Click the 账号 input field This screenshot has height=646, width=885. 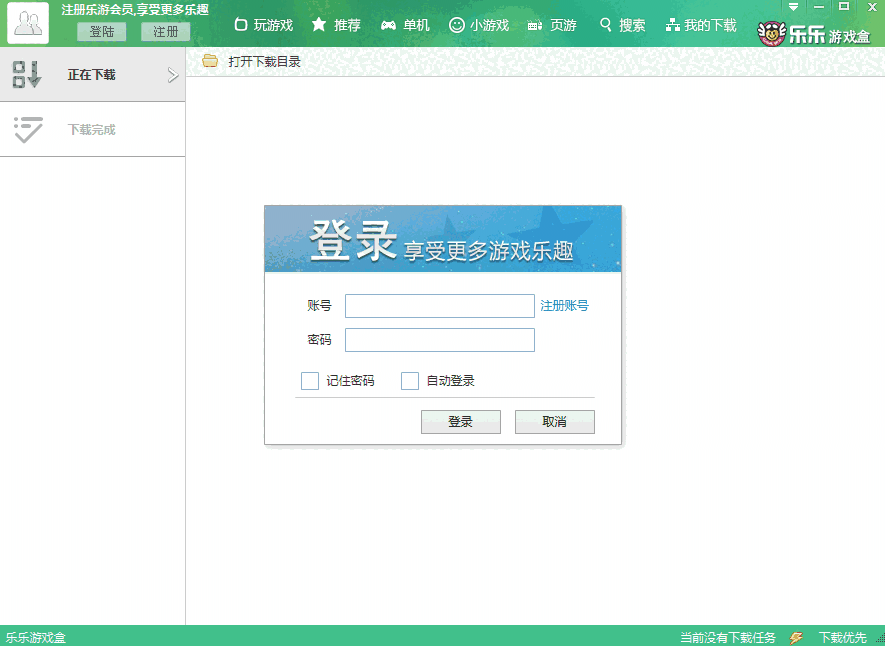click(x=439, y=306)
